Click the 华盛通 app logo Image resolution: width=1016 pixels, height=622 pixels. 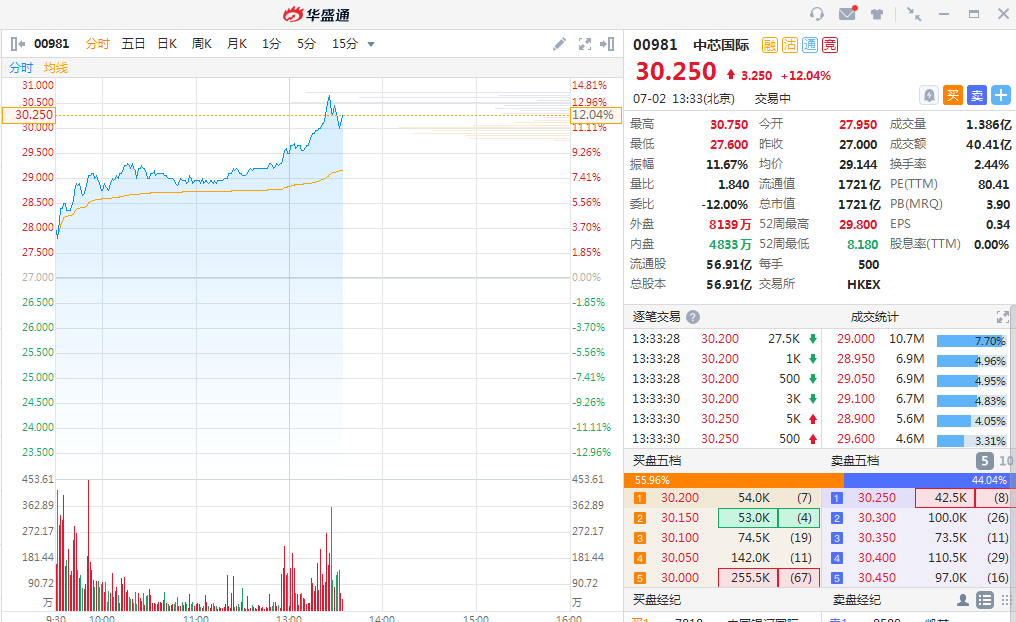pos(317,14)
